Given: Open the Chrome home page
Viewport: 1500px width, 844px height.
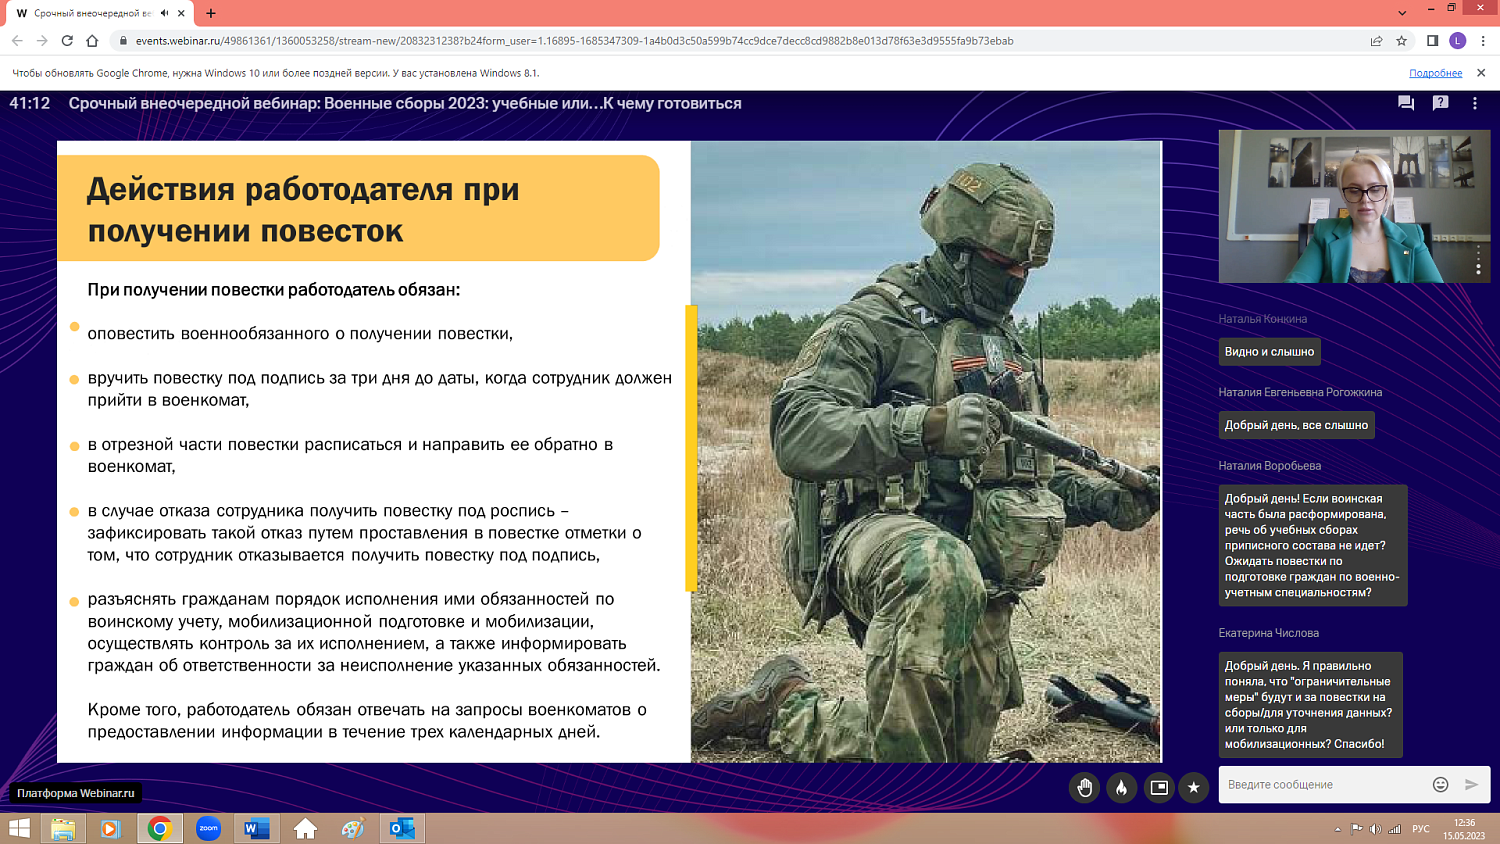Looking at the screenshot, I should (92, 41).
